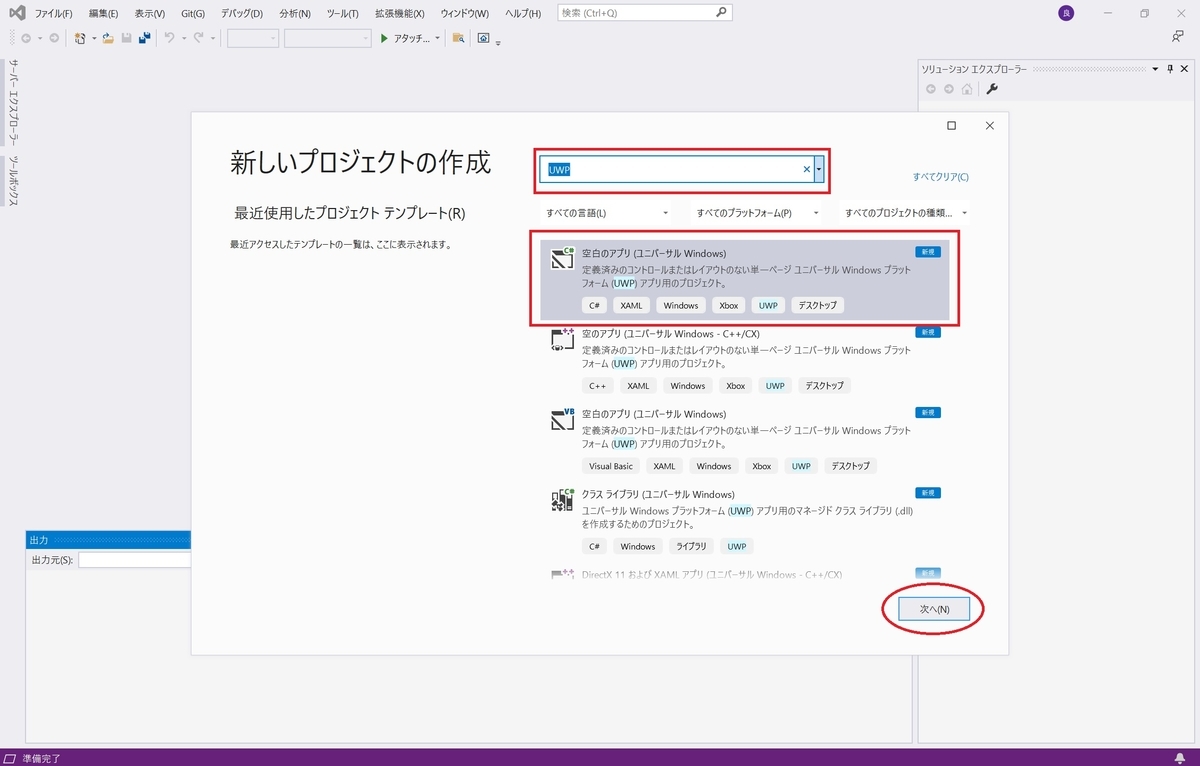Open the Git menu
This screenshot has height=766, width=1200.
[x=193, y=14]
